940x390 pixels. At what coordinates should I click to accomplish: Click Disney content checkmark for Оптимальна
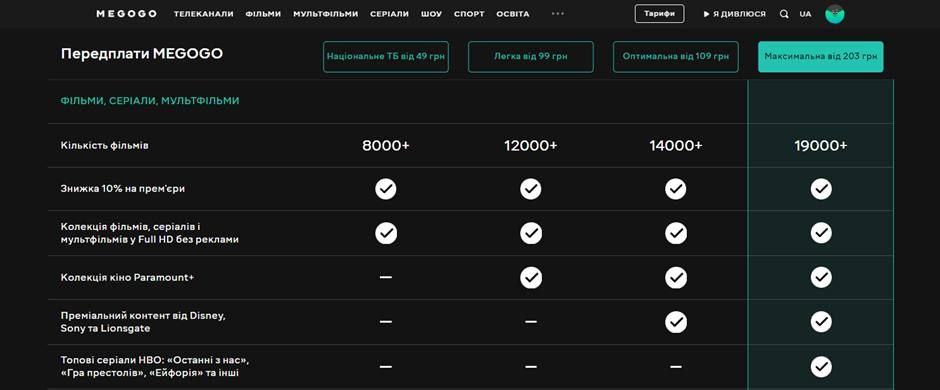[676, 322]
